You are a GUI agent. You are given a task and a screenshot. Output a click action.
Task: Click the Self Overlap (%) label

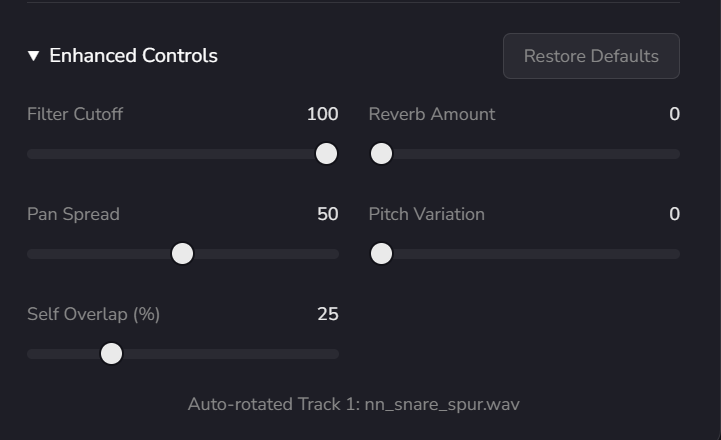93,314
